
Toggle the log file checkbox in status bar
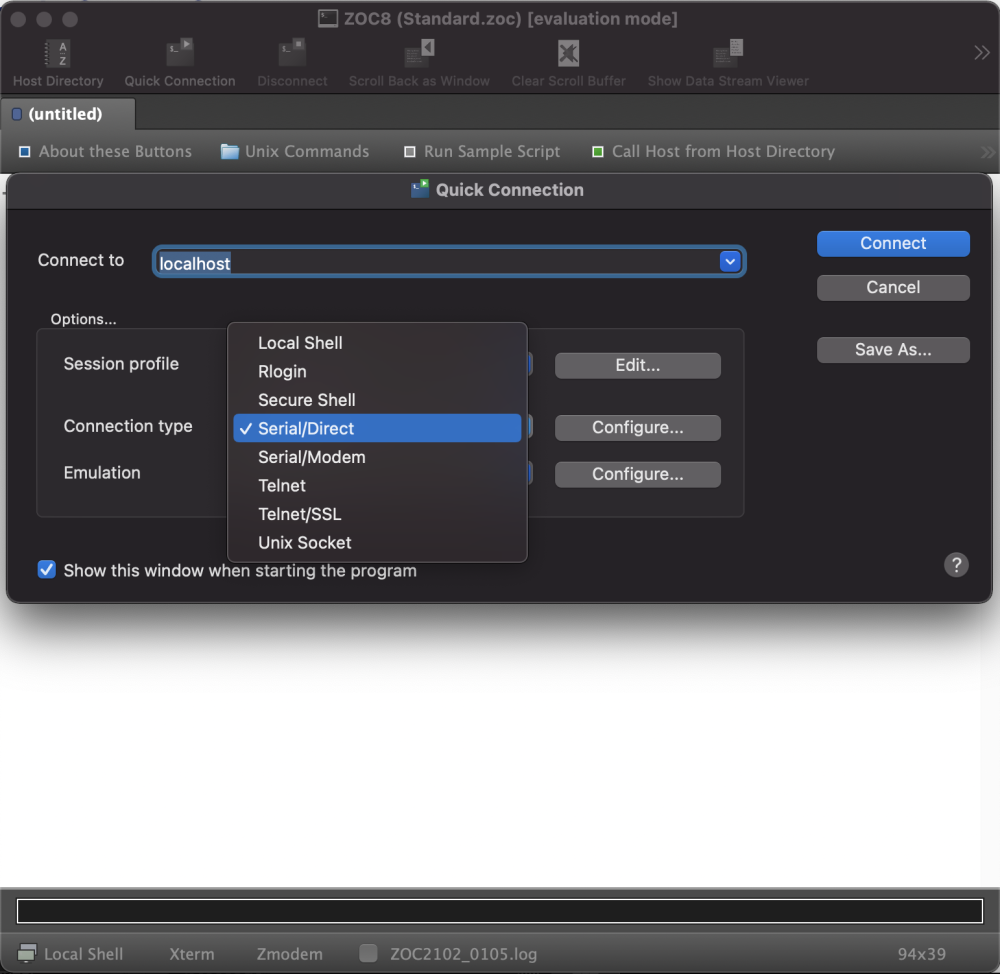pos(368,953)
